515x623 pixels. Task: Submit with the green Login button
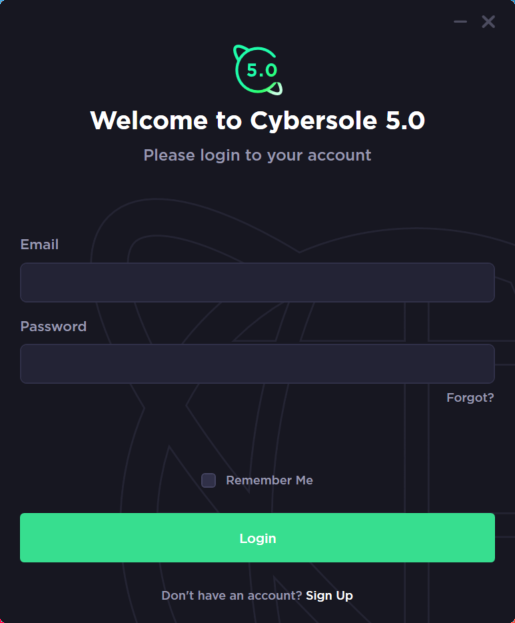[258, 538]
